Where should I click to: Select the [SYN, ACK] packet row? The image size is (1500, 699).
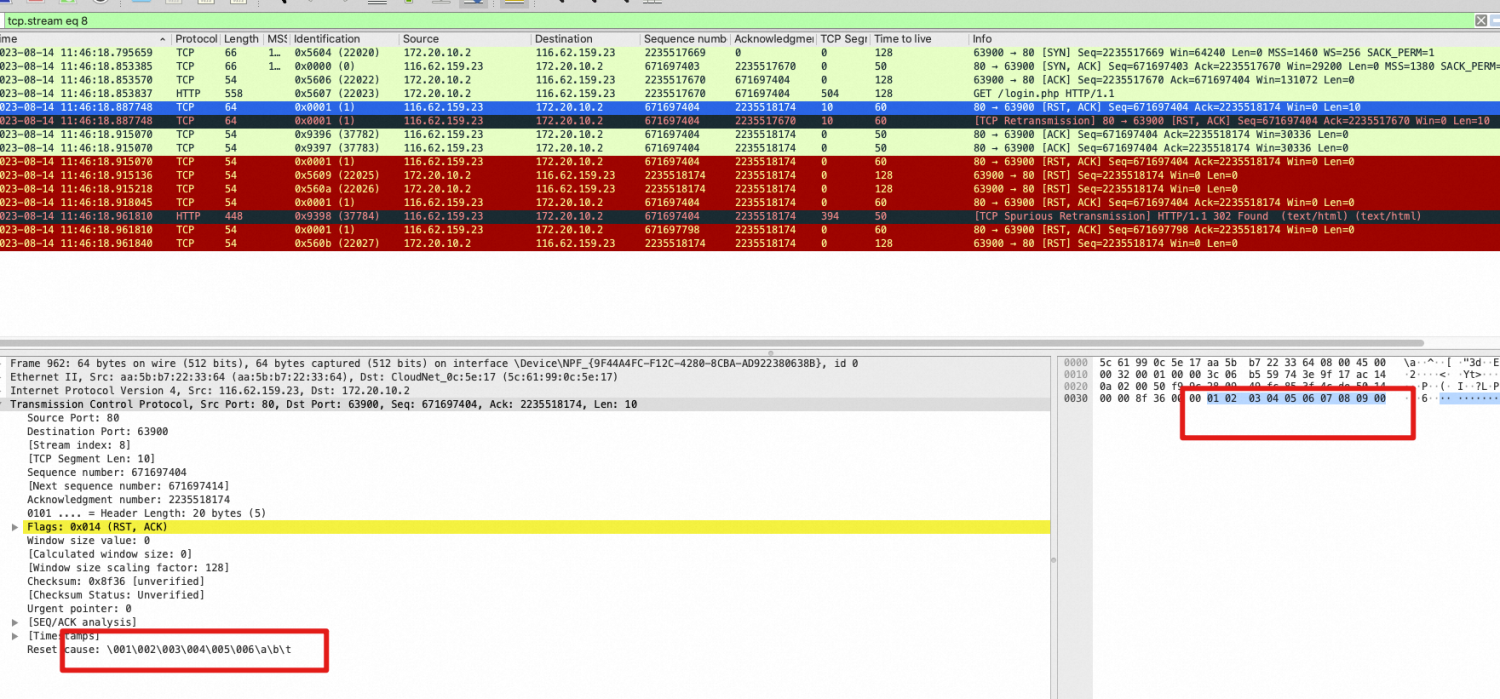coord(750,66)
